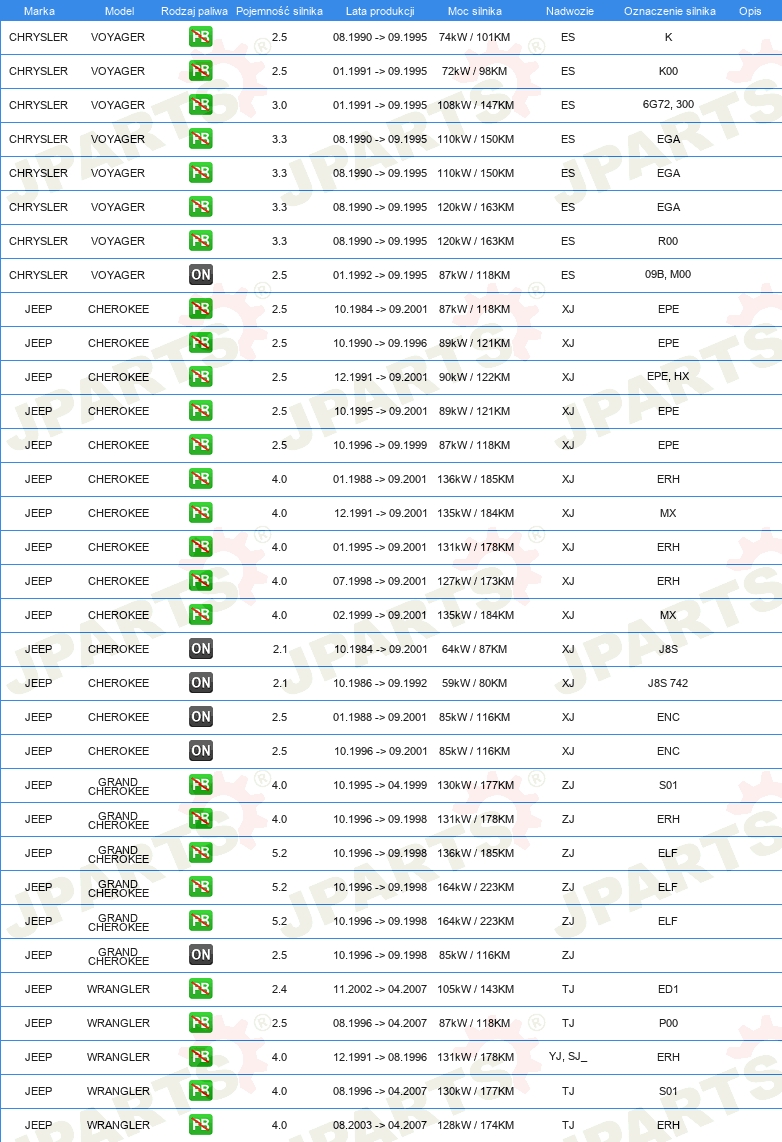Click diesel ON icon in Cherokee 10.1996 ENC row
The height and width of the screenshot is (1142, 782).
(x=200, y=750)
